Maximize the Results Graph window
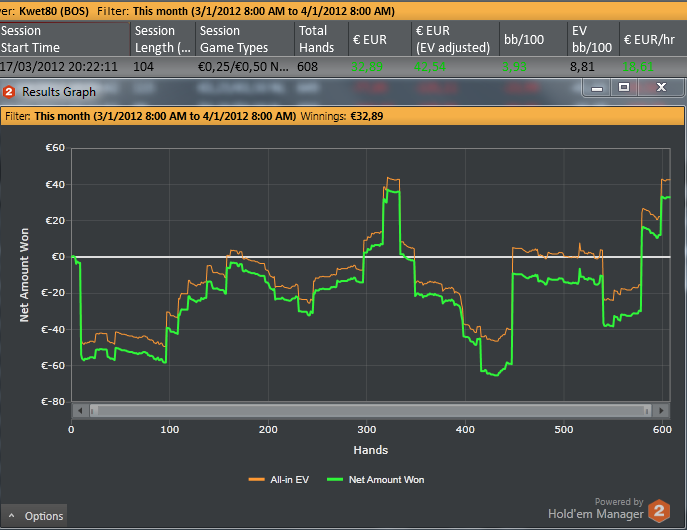This screenshot has height=530, width=687. 624,88
